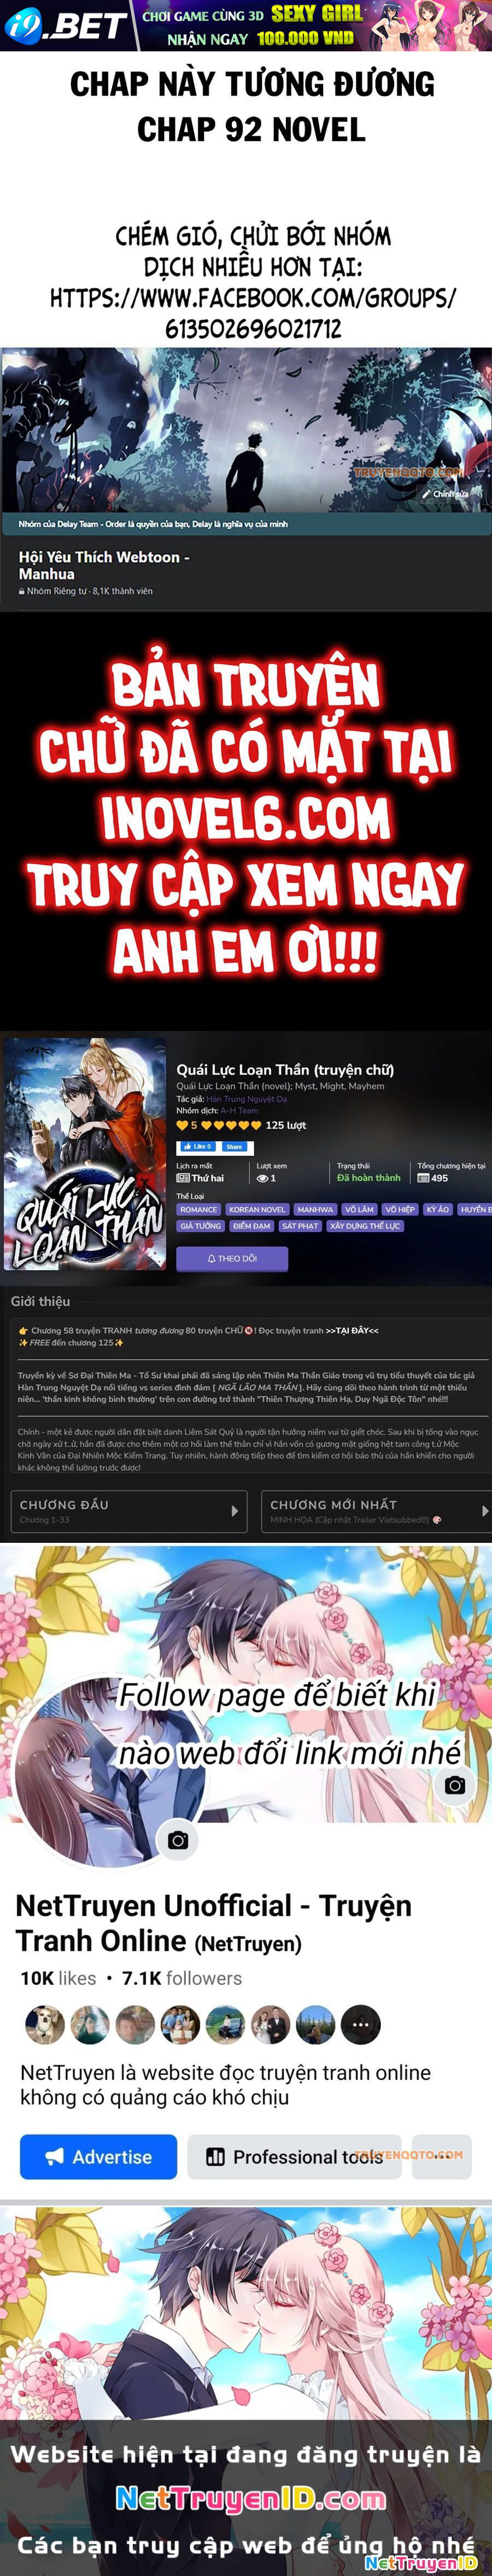This screenshot has height=2576, width=492.
Task: Click the profile picture camera icon
Action: coord(178,1840)
